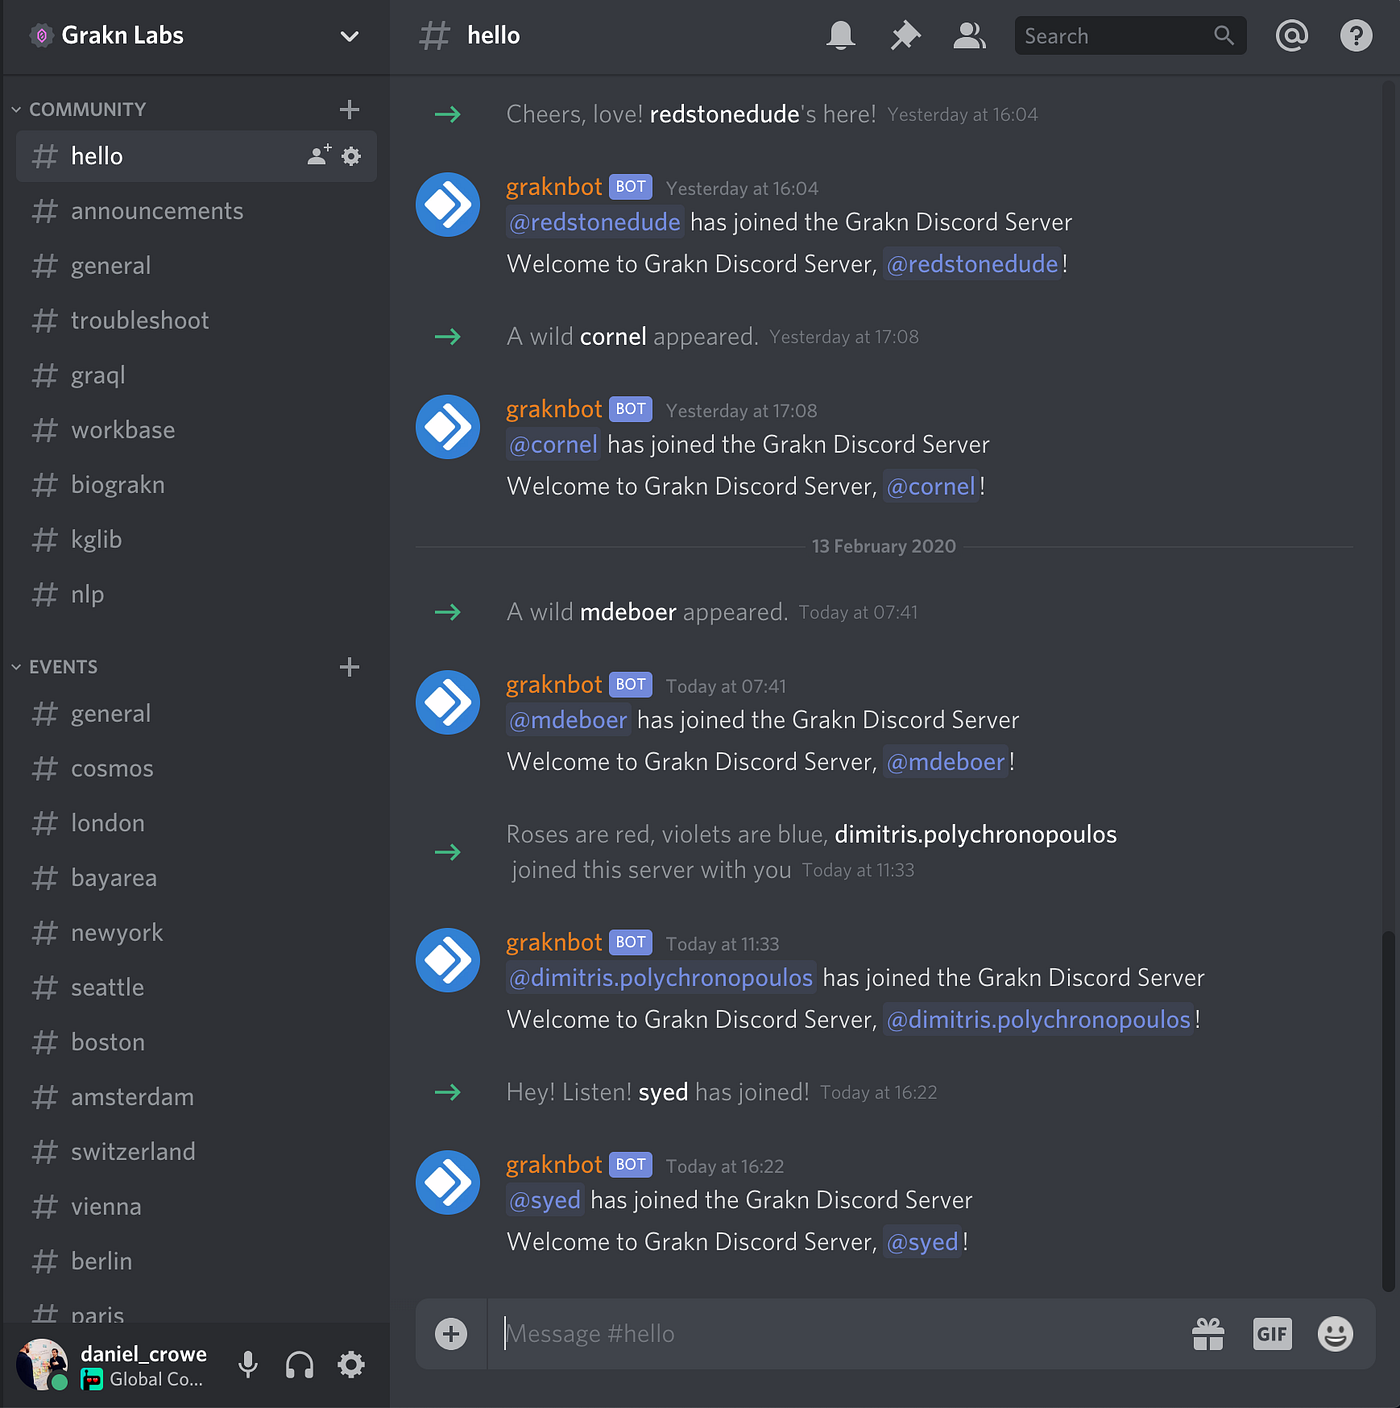The height and width of the screenshot is (1408, 1400).
Task: Select the workbase channel
Action: point(196,430)
